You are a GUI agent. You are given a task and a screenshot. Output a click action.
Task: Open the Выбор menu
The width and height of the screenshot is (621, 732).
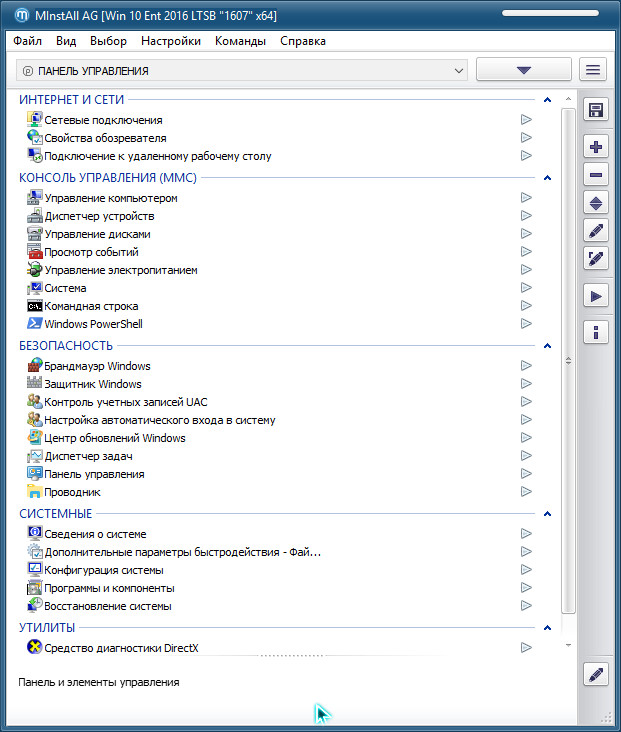pos(108,41)
